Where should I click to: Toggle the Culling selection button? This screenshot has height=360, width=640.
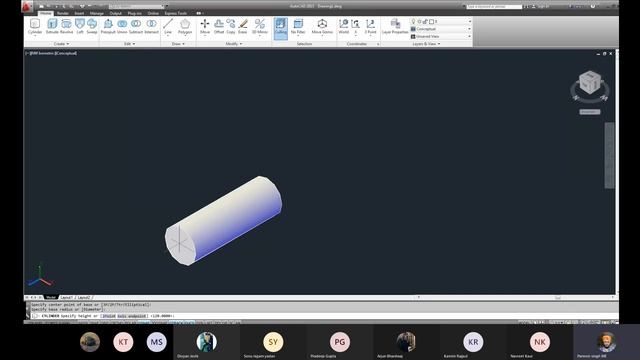(280, 28)
